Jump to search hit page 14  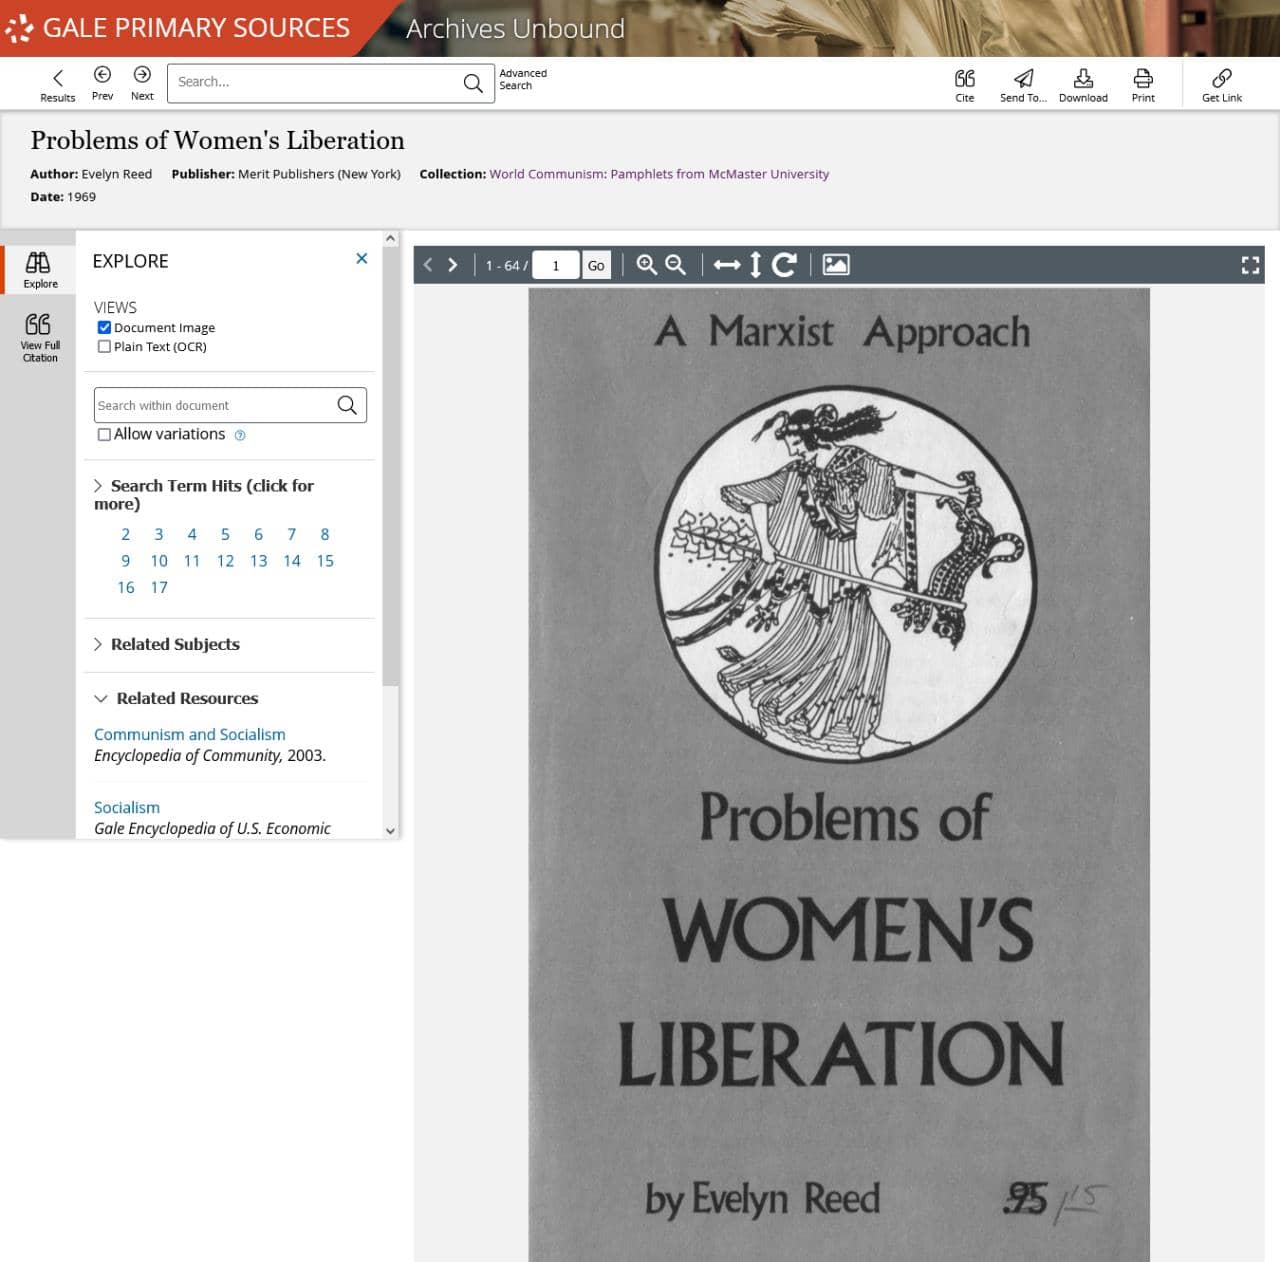coord(292,561)
